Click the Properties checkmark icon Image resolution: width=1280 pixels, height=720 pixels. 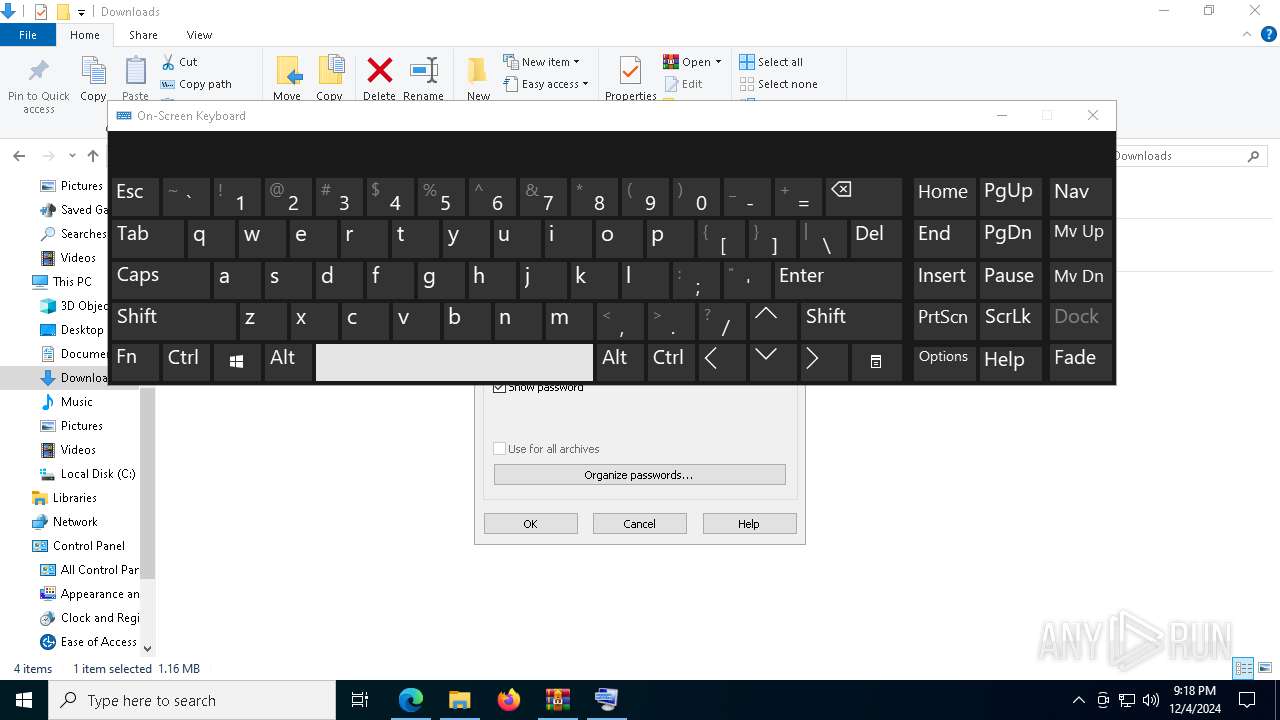pos(630,71)
